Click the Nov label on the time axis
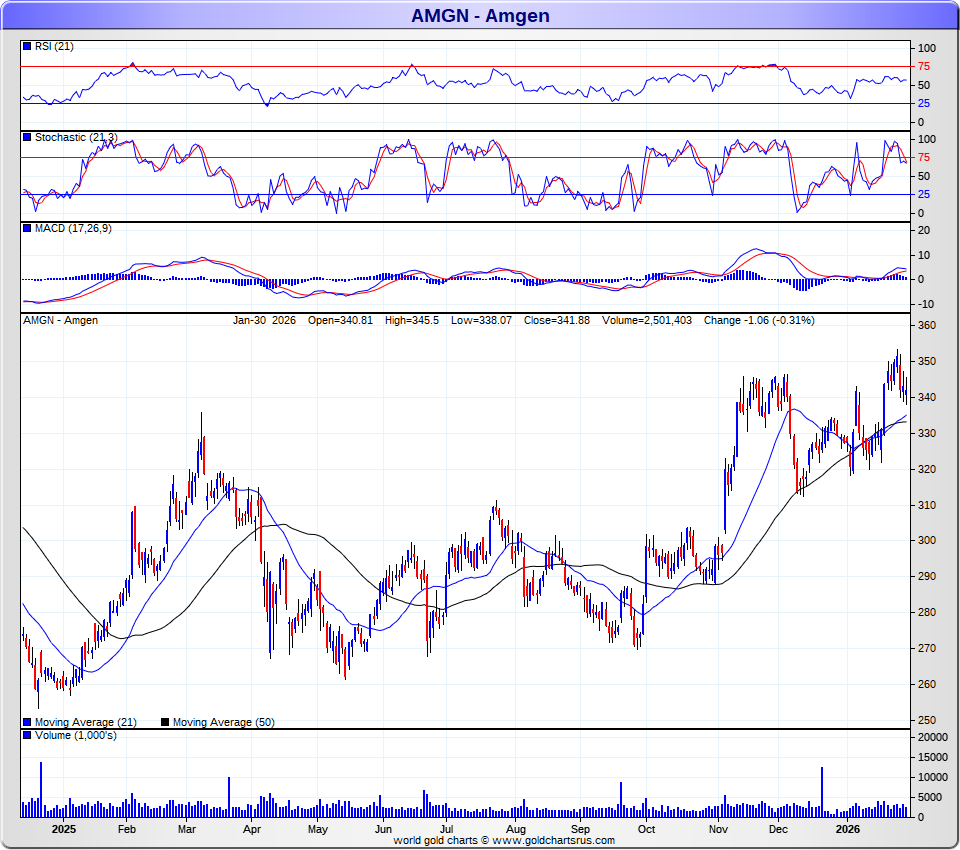This screenshot has height=850, width=960. (718, 829)
